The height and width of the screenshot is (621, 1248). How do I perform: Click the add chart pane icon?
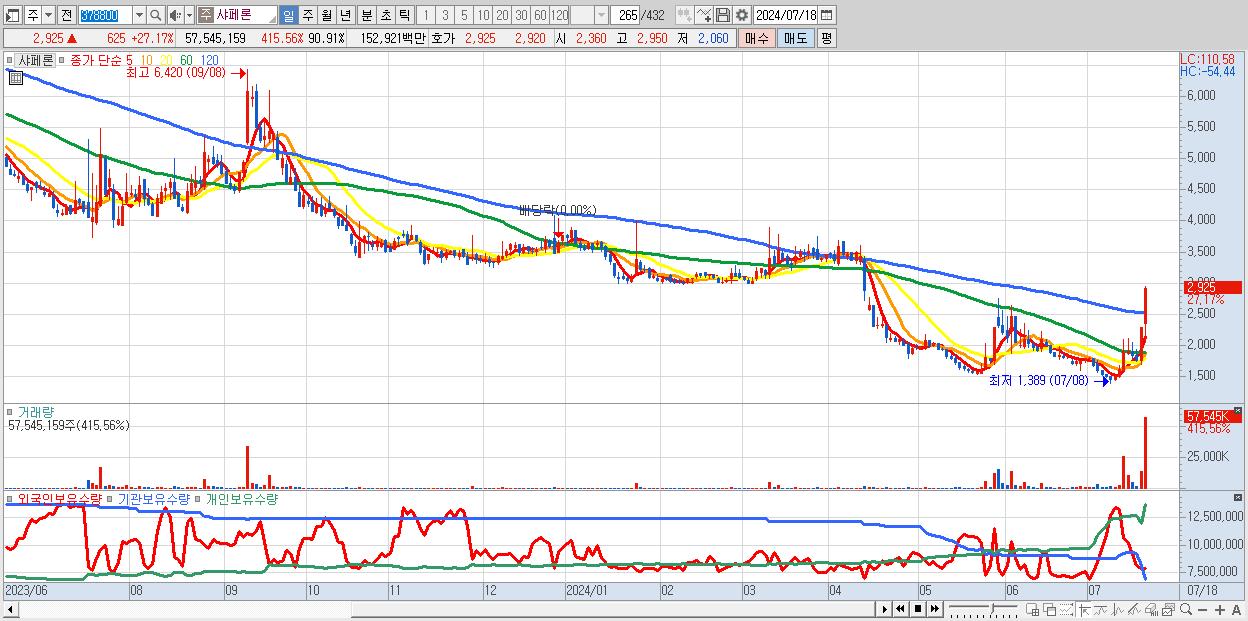[1033, 609]
